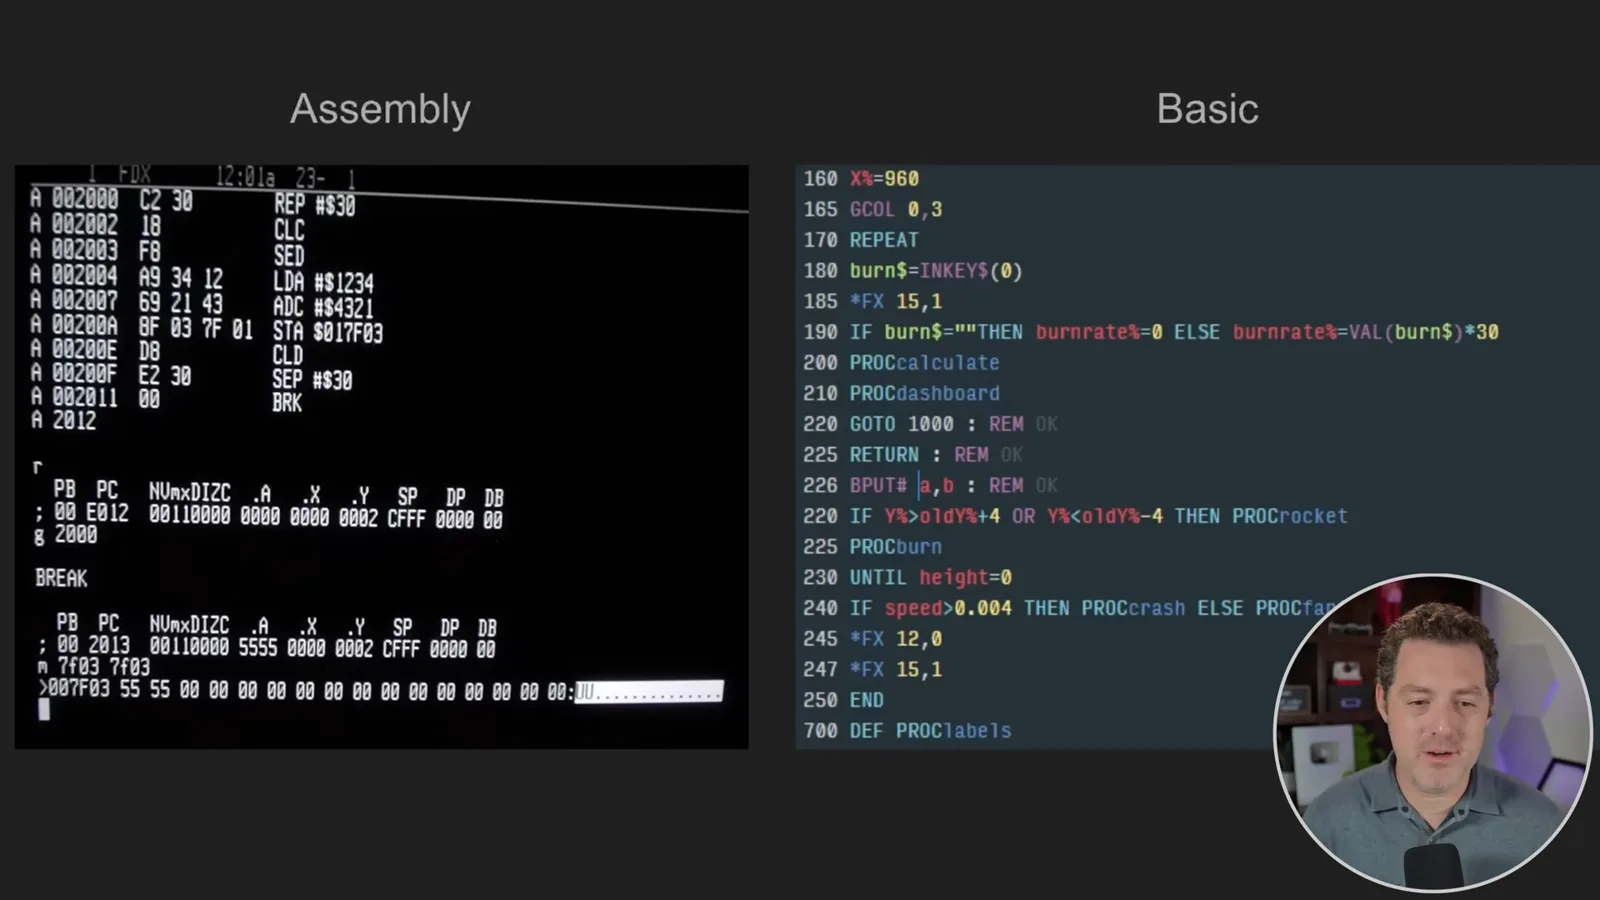Click the line containing "PROCrocket"
This screenshot has width=1600, height=900.
pos(1075,516)
